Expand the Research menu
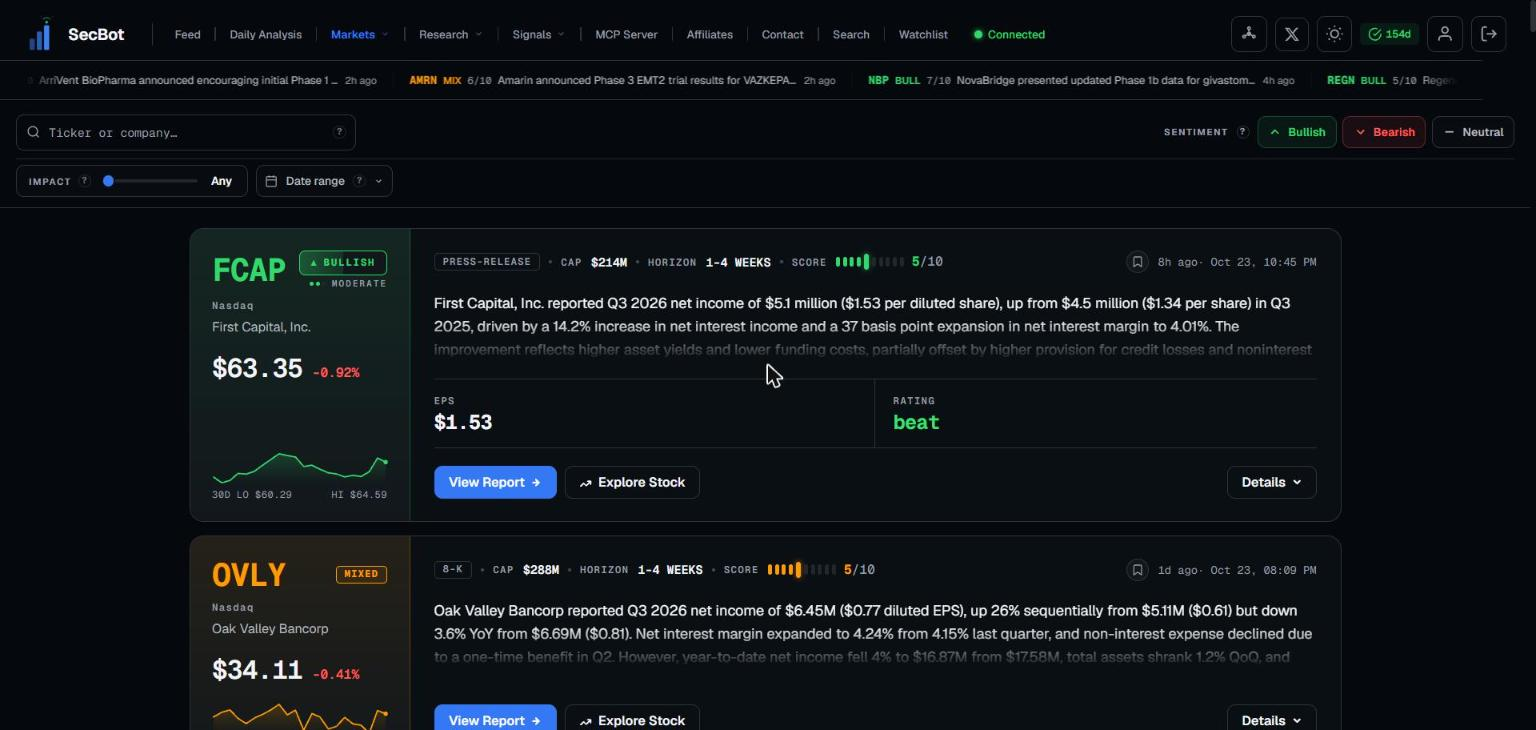The height and width of the screenshot is (730, 1536). [x=450, y=34]
